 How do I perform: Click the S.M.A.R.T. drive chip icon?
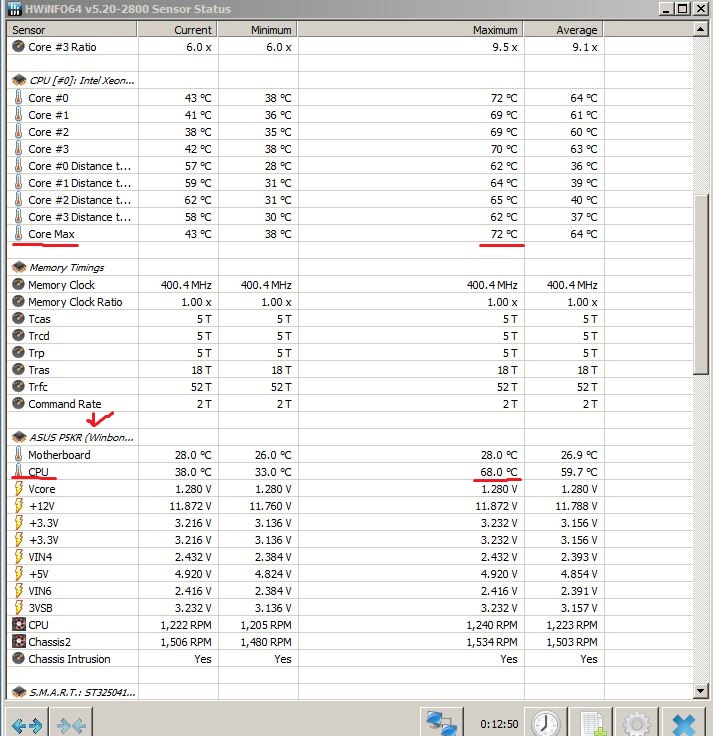19,692
